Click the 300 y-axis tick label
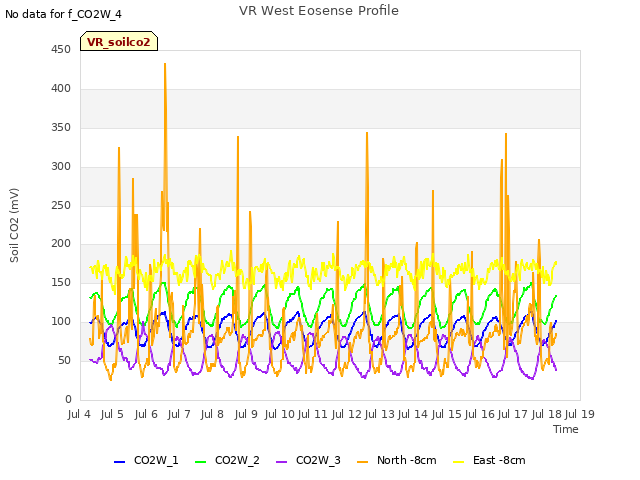Screen dimensions: 640x480 [61, 167]
